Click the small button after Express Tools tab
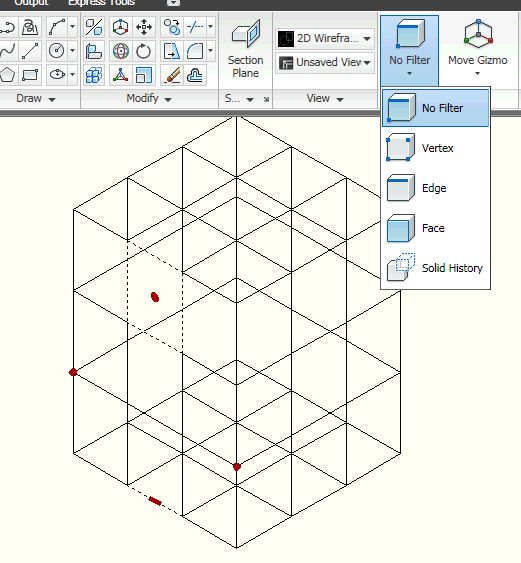The height and width of the screenshot is (563, 521). [173, 3]
